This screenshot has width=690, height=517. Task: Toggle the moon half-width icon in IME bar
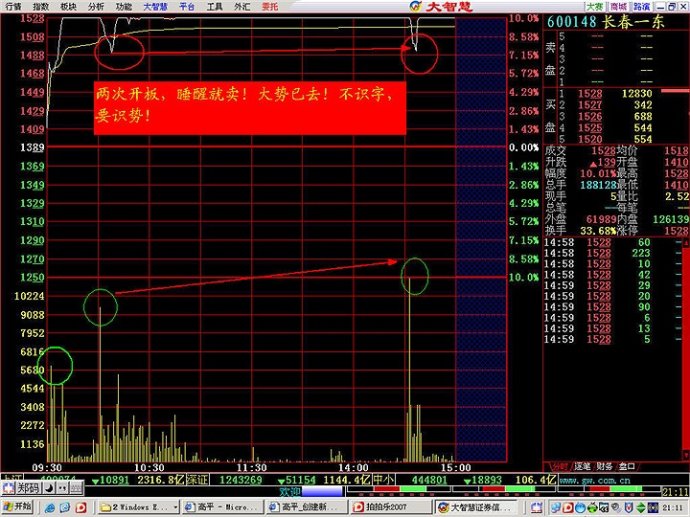click(50, 488)
